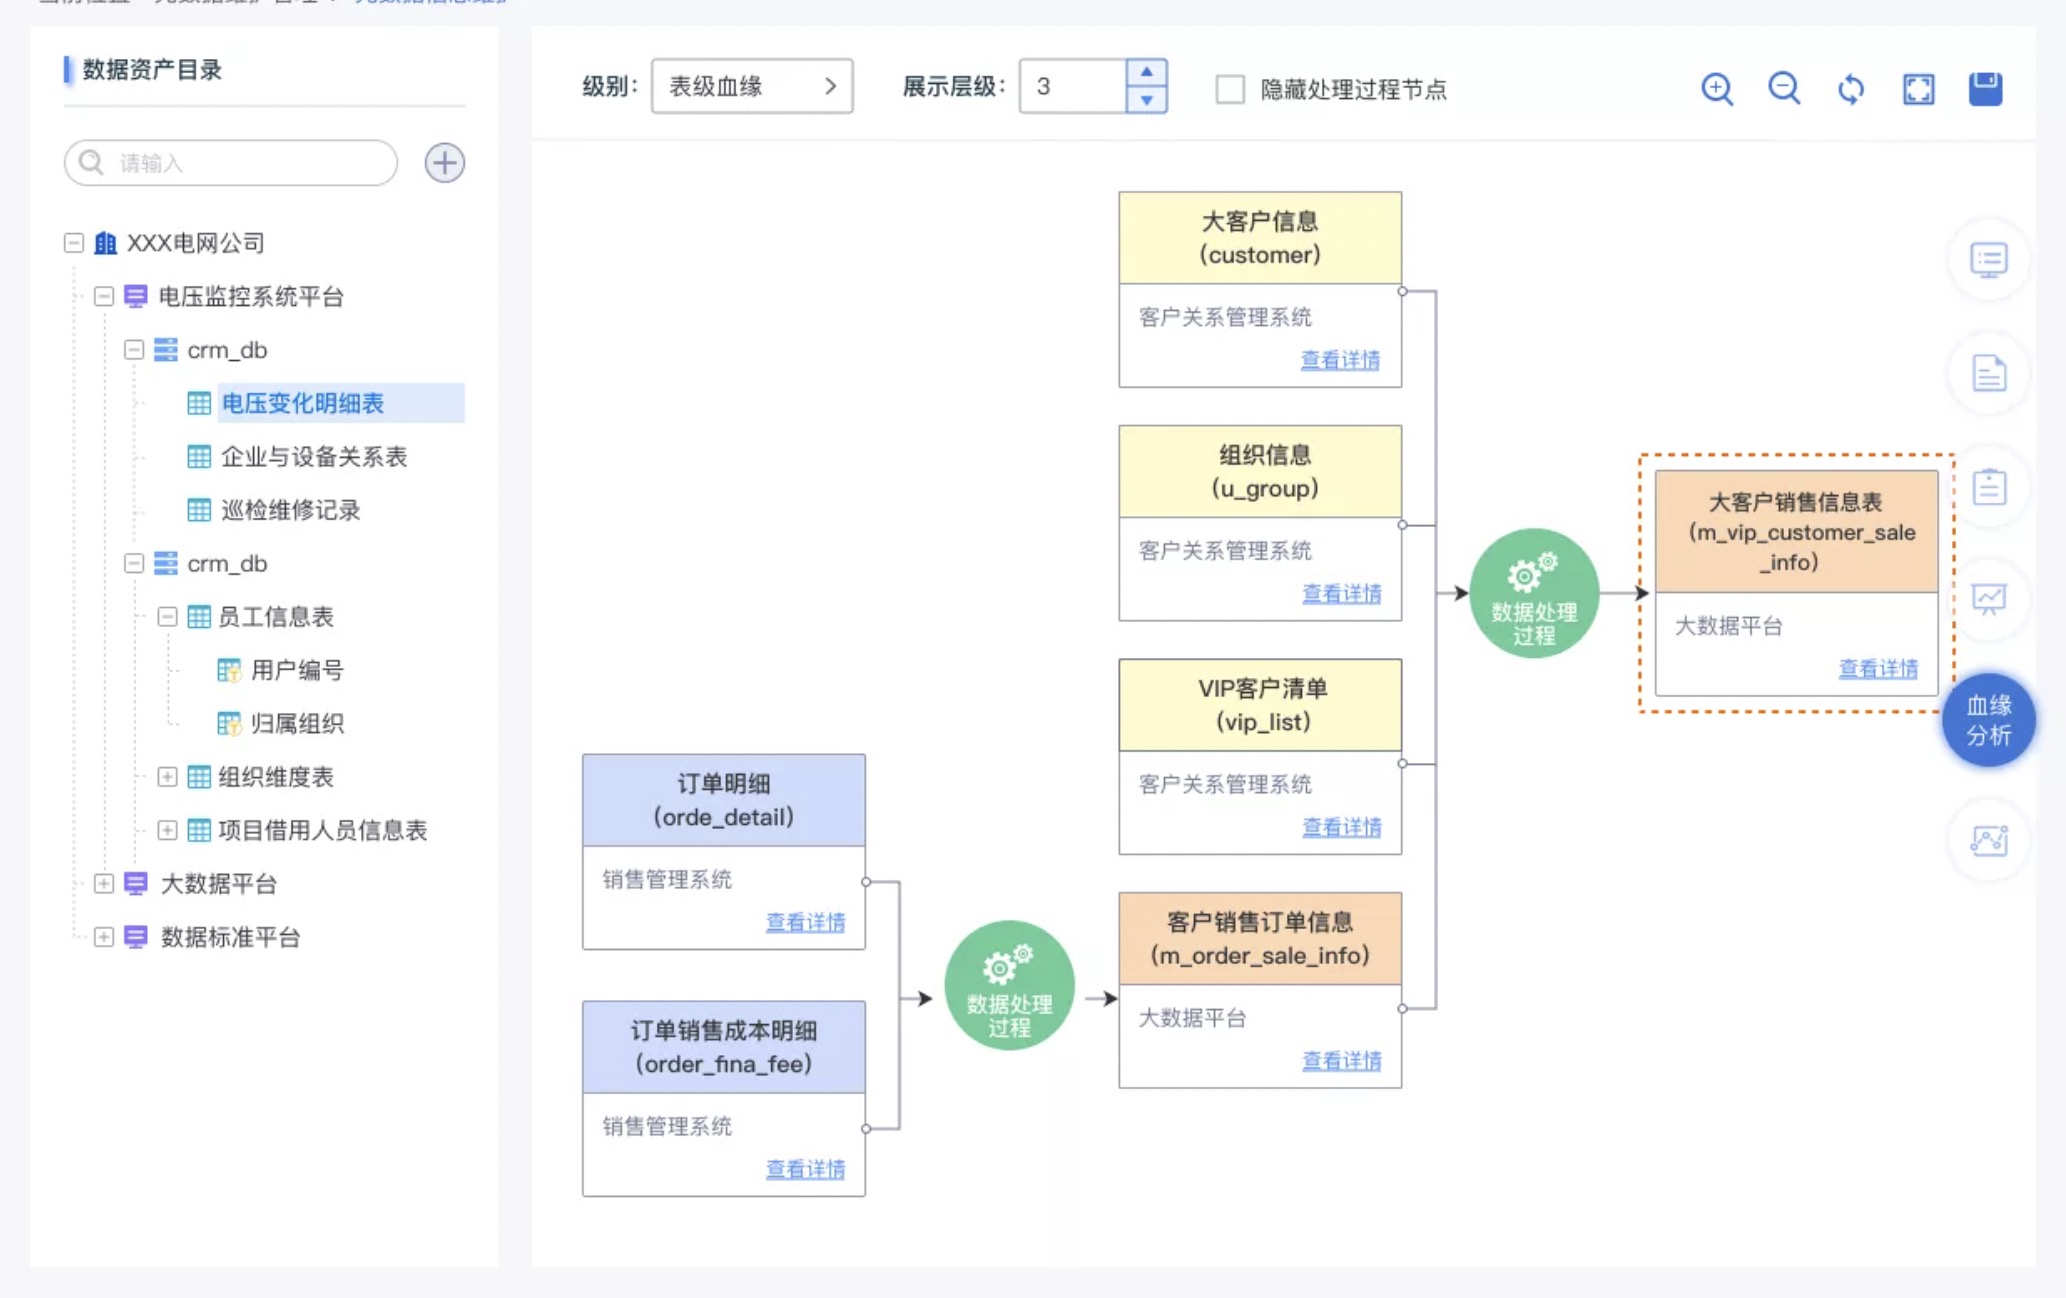The height and width of the screenshot is (1298, 2066).
Task: Click the 组织信息 (u_group) node header
Action: coord(1260,472)
